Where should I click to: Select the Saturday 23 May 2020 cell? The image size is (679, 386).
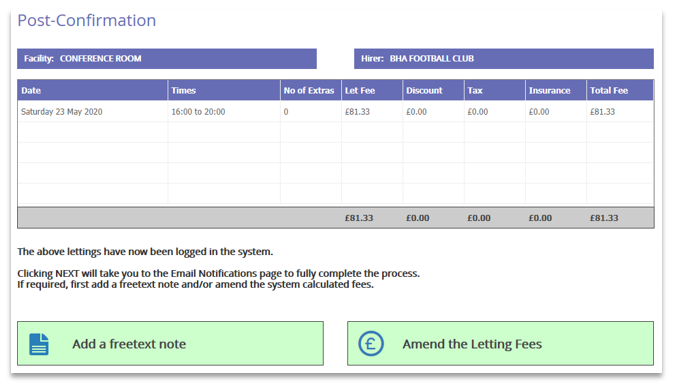coord(92,111)
